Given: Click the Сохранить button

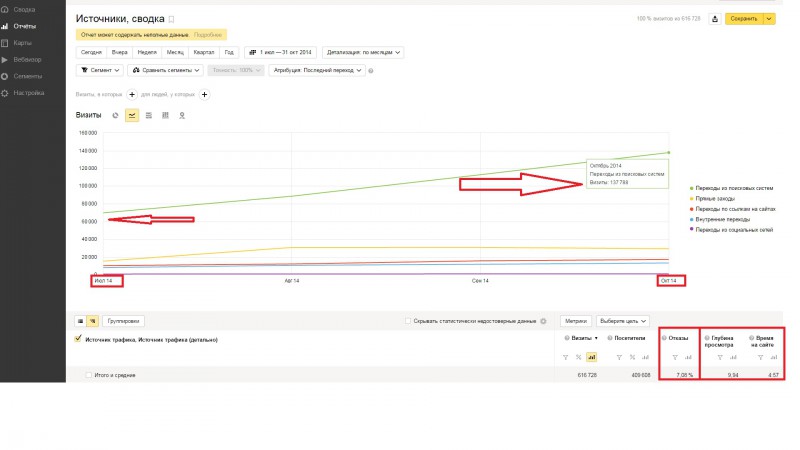Looking at the screenshot, I should (x=744, y=19).
